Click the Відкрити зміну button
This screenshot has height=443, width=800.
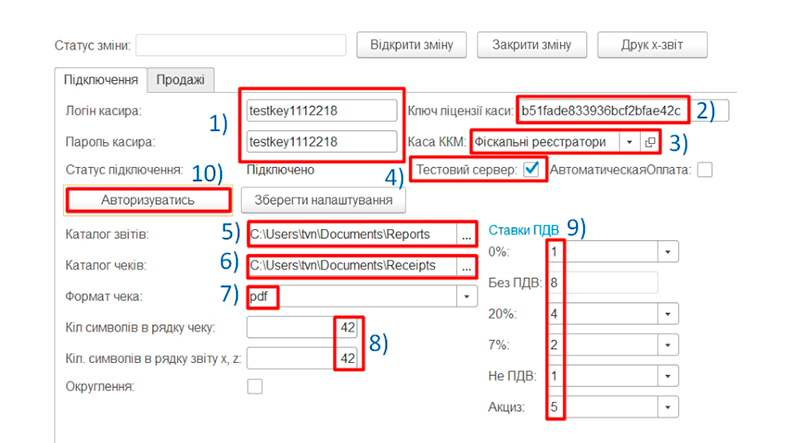[x=411, y=45]
